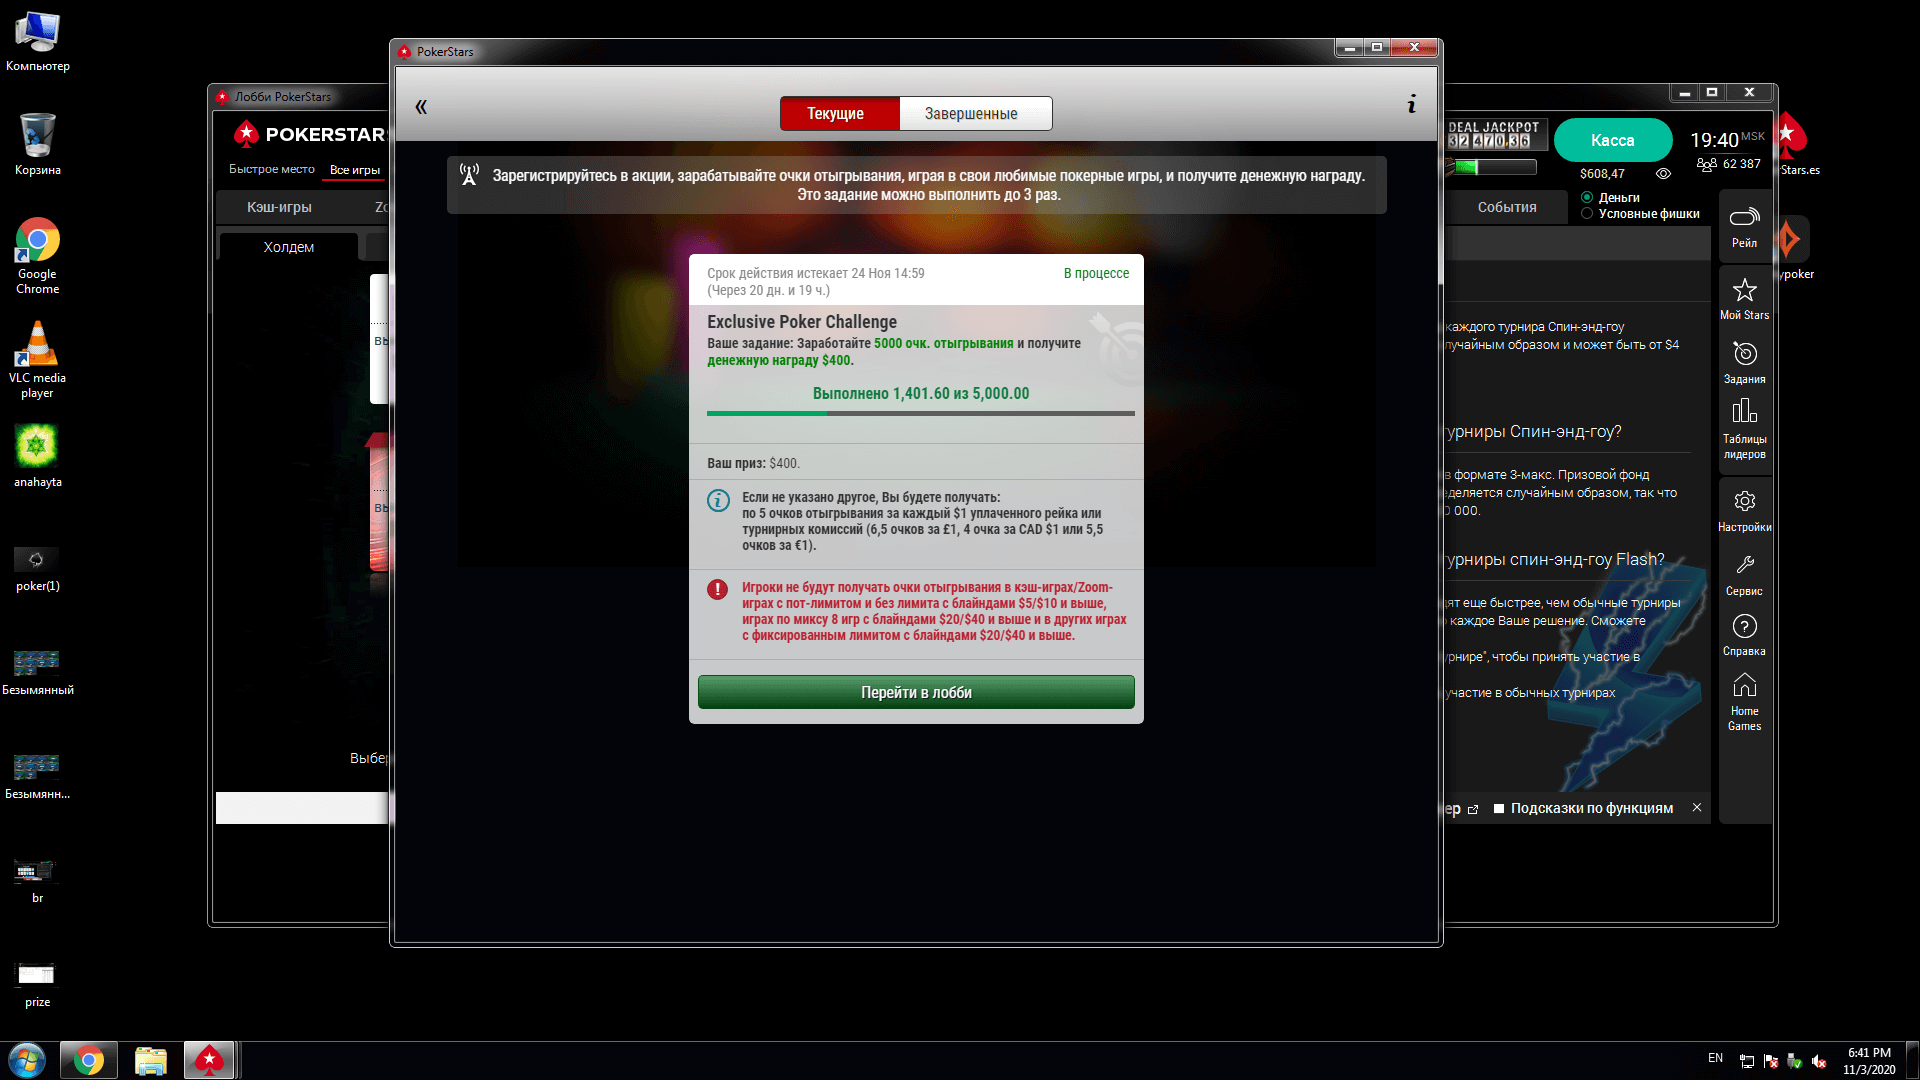
Task: Click the EN language indicator
Action: point(1715,1058)
